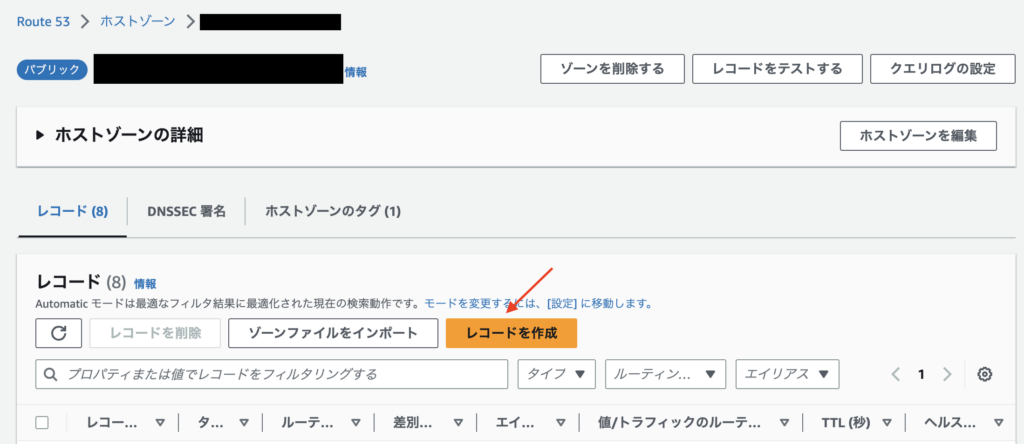Open the Route 53 breadcrumb link

(x=43, y=21)
